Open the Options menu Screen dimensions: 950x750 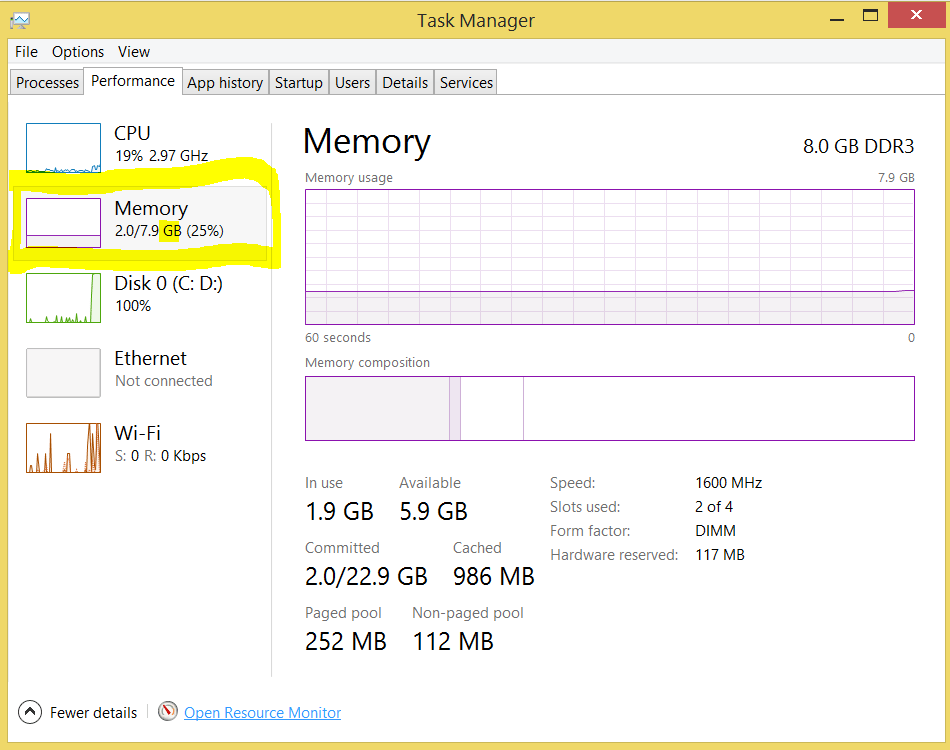[77, 51]
